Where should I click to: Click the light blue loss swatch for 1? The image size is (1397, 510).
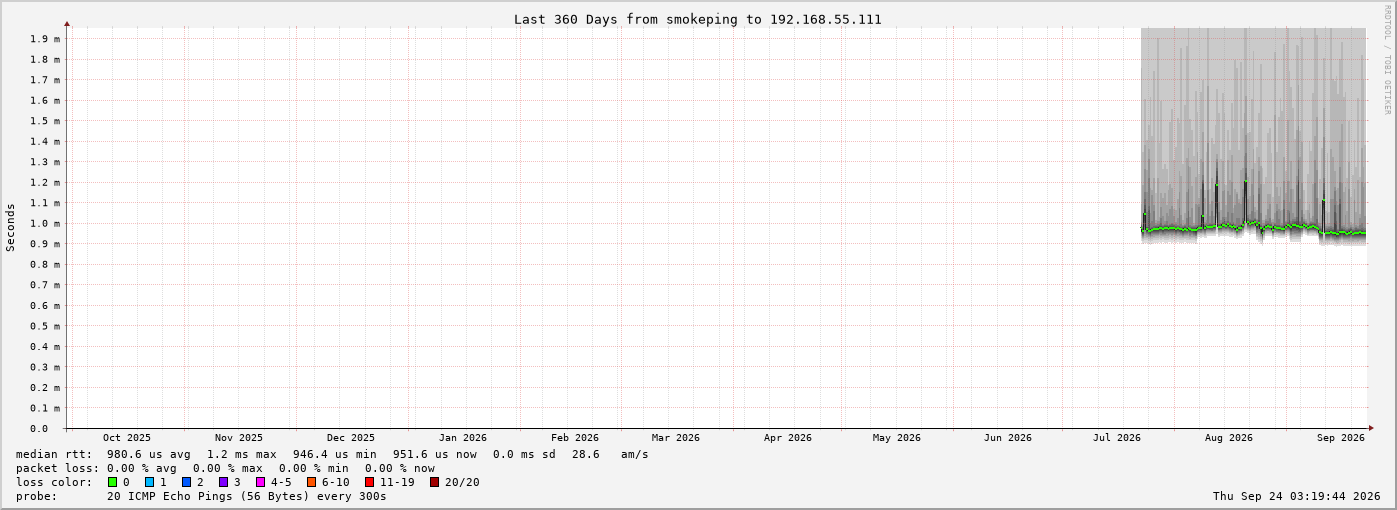coord(150,482)
